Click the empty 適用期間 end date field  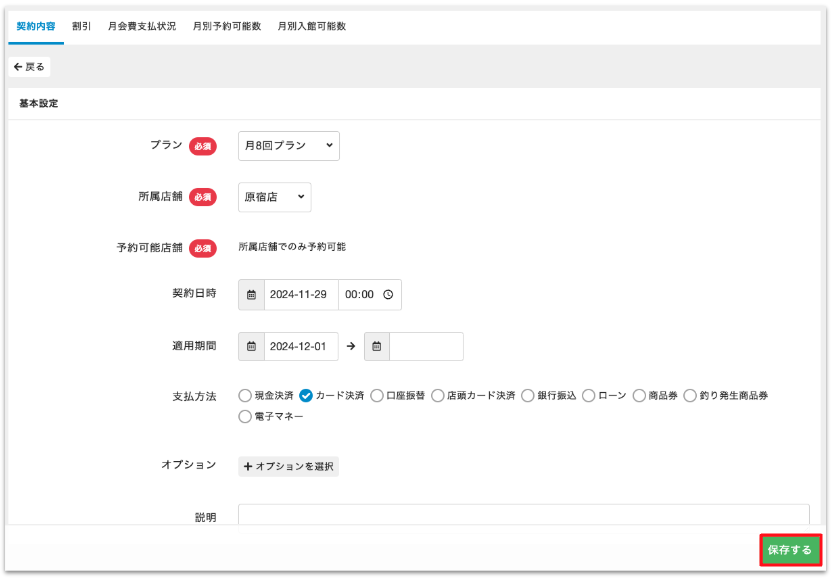tap(426, 347)
